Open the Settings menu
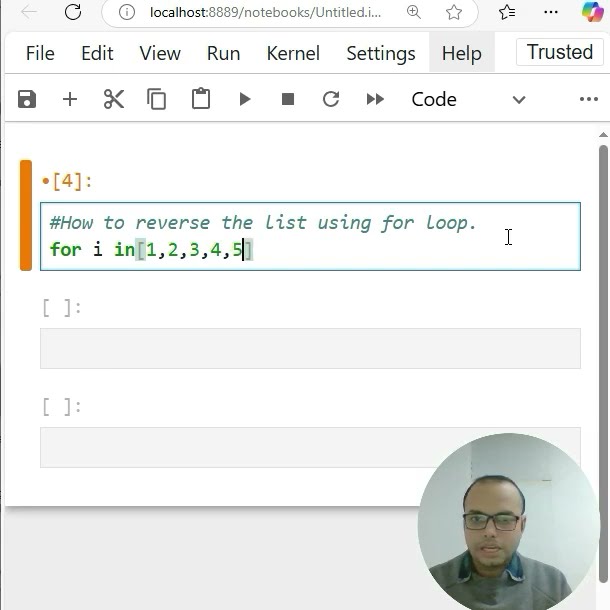Image resolution: width=610 pixels, height=610 pixels. 381,53
